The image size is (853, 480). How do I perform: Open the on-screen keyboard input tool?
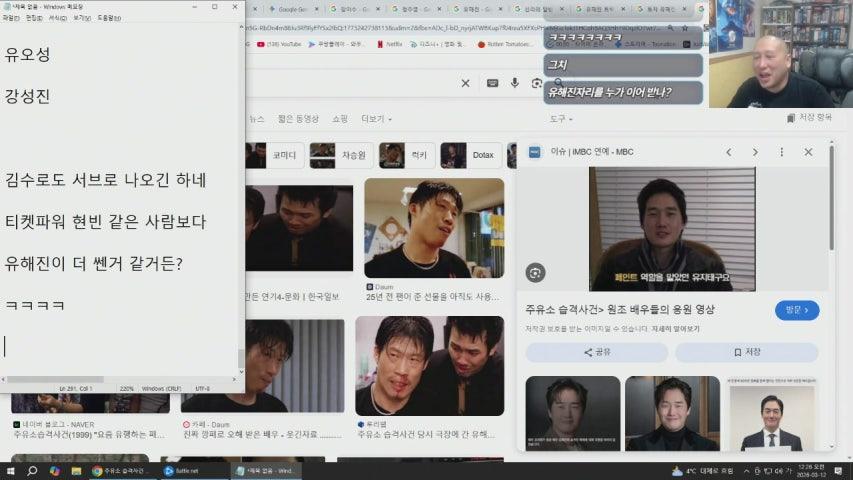493,83
